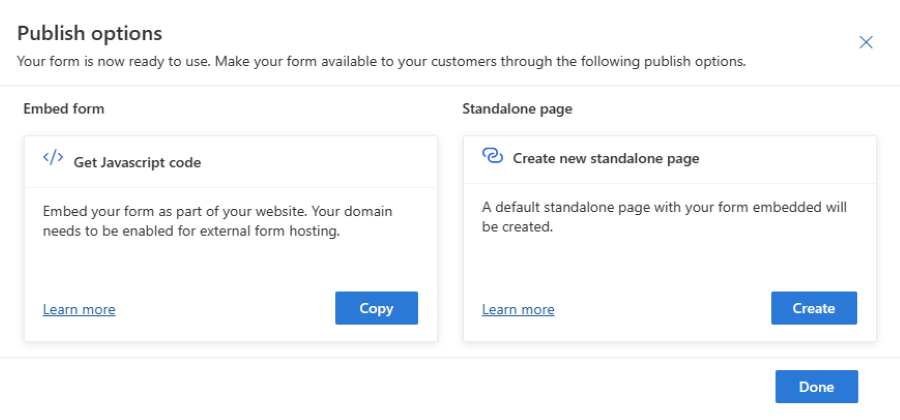The height and width of the screenshot is (420, 900).
Task: Select the 'Create new standalone page' title
Action: click(x=606, y=158)
